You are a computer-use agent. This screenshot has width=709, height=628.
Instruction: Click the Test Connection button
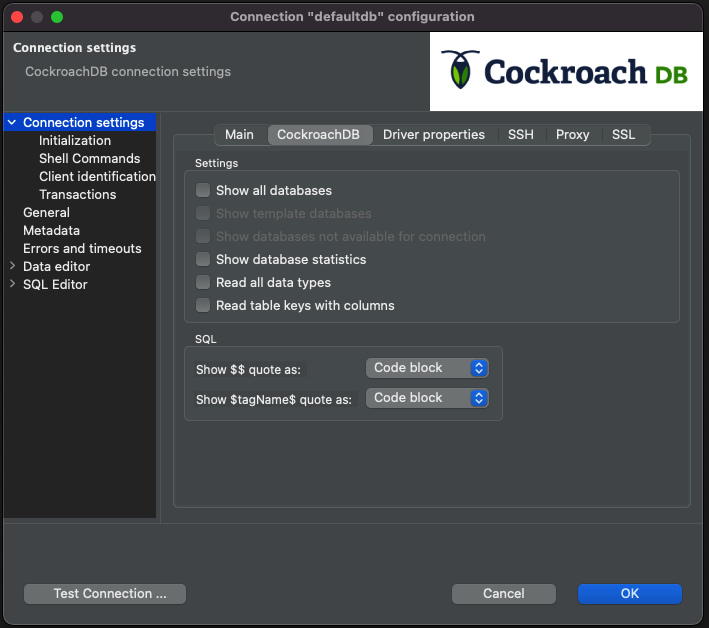(x=105, y=594)
